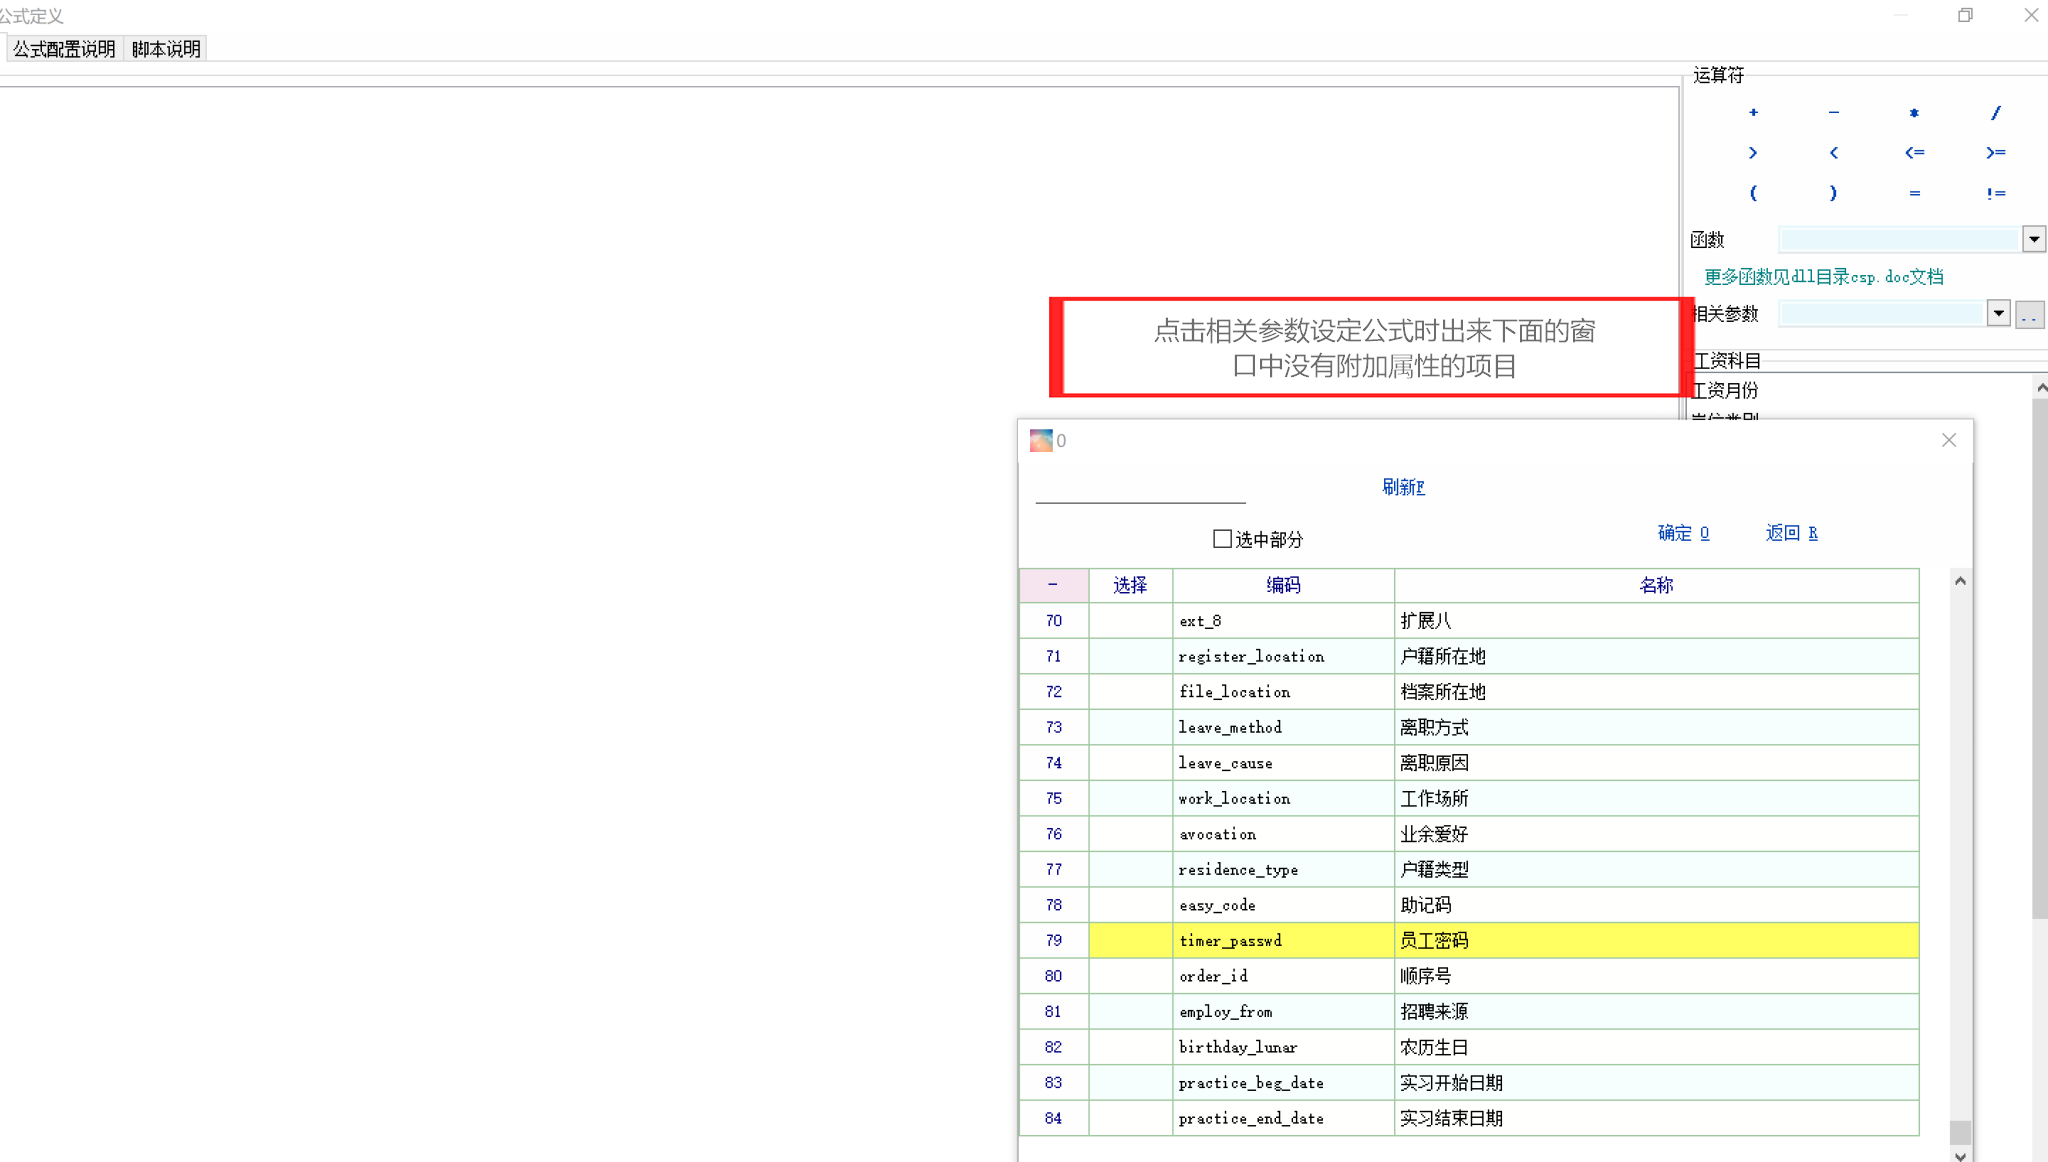Screen dimensions: 2048x1162
Task: Open the 脚本说明 tab
Action: coord(166,49)
